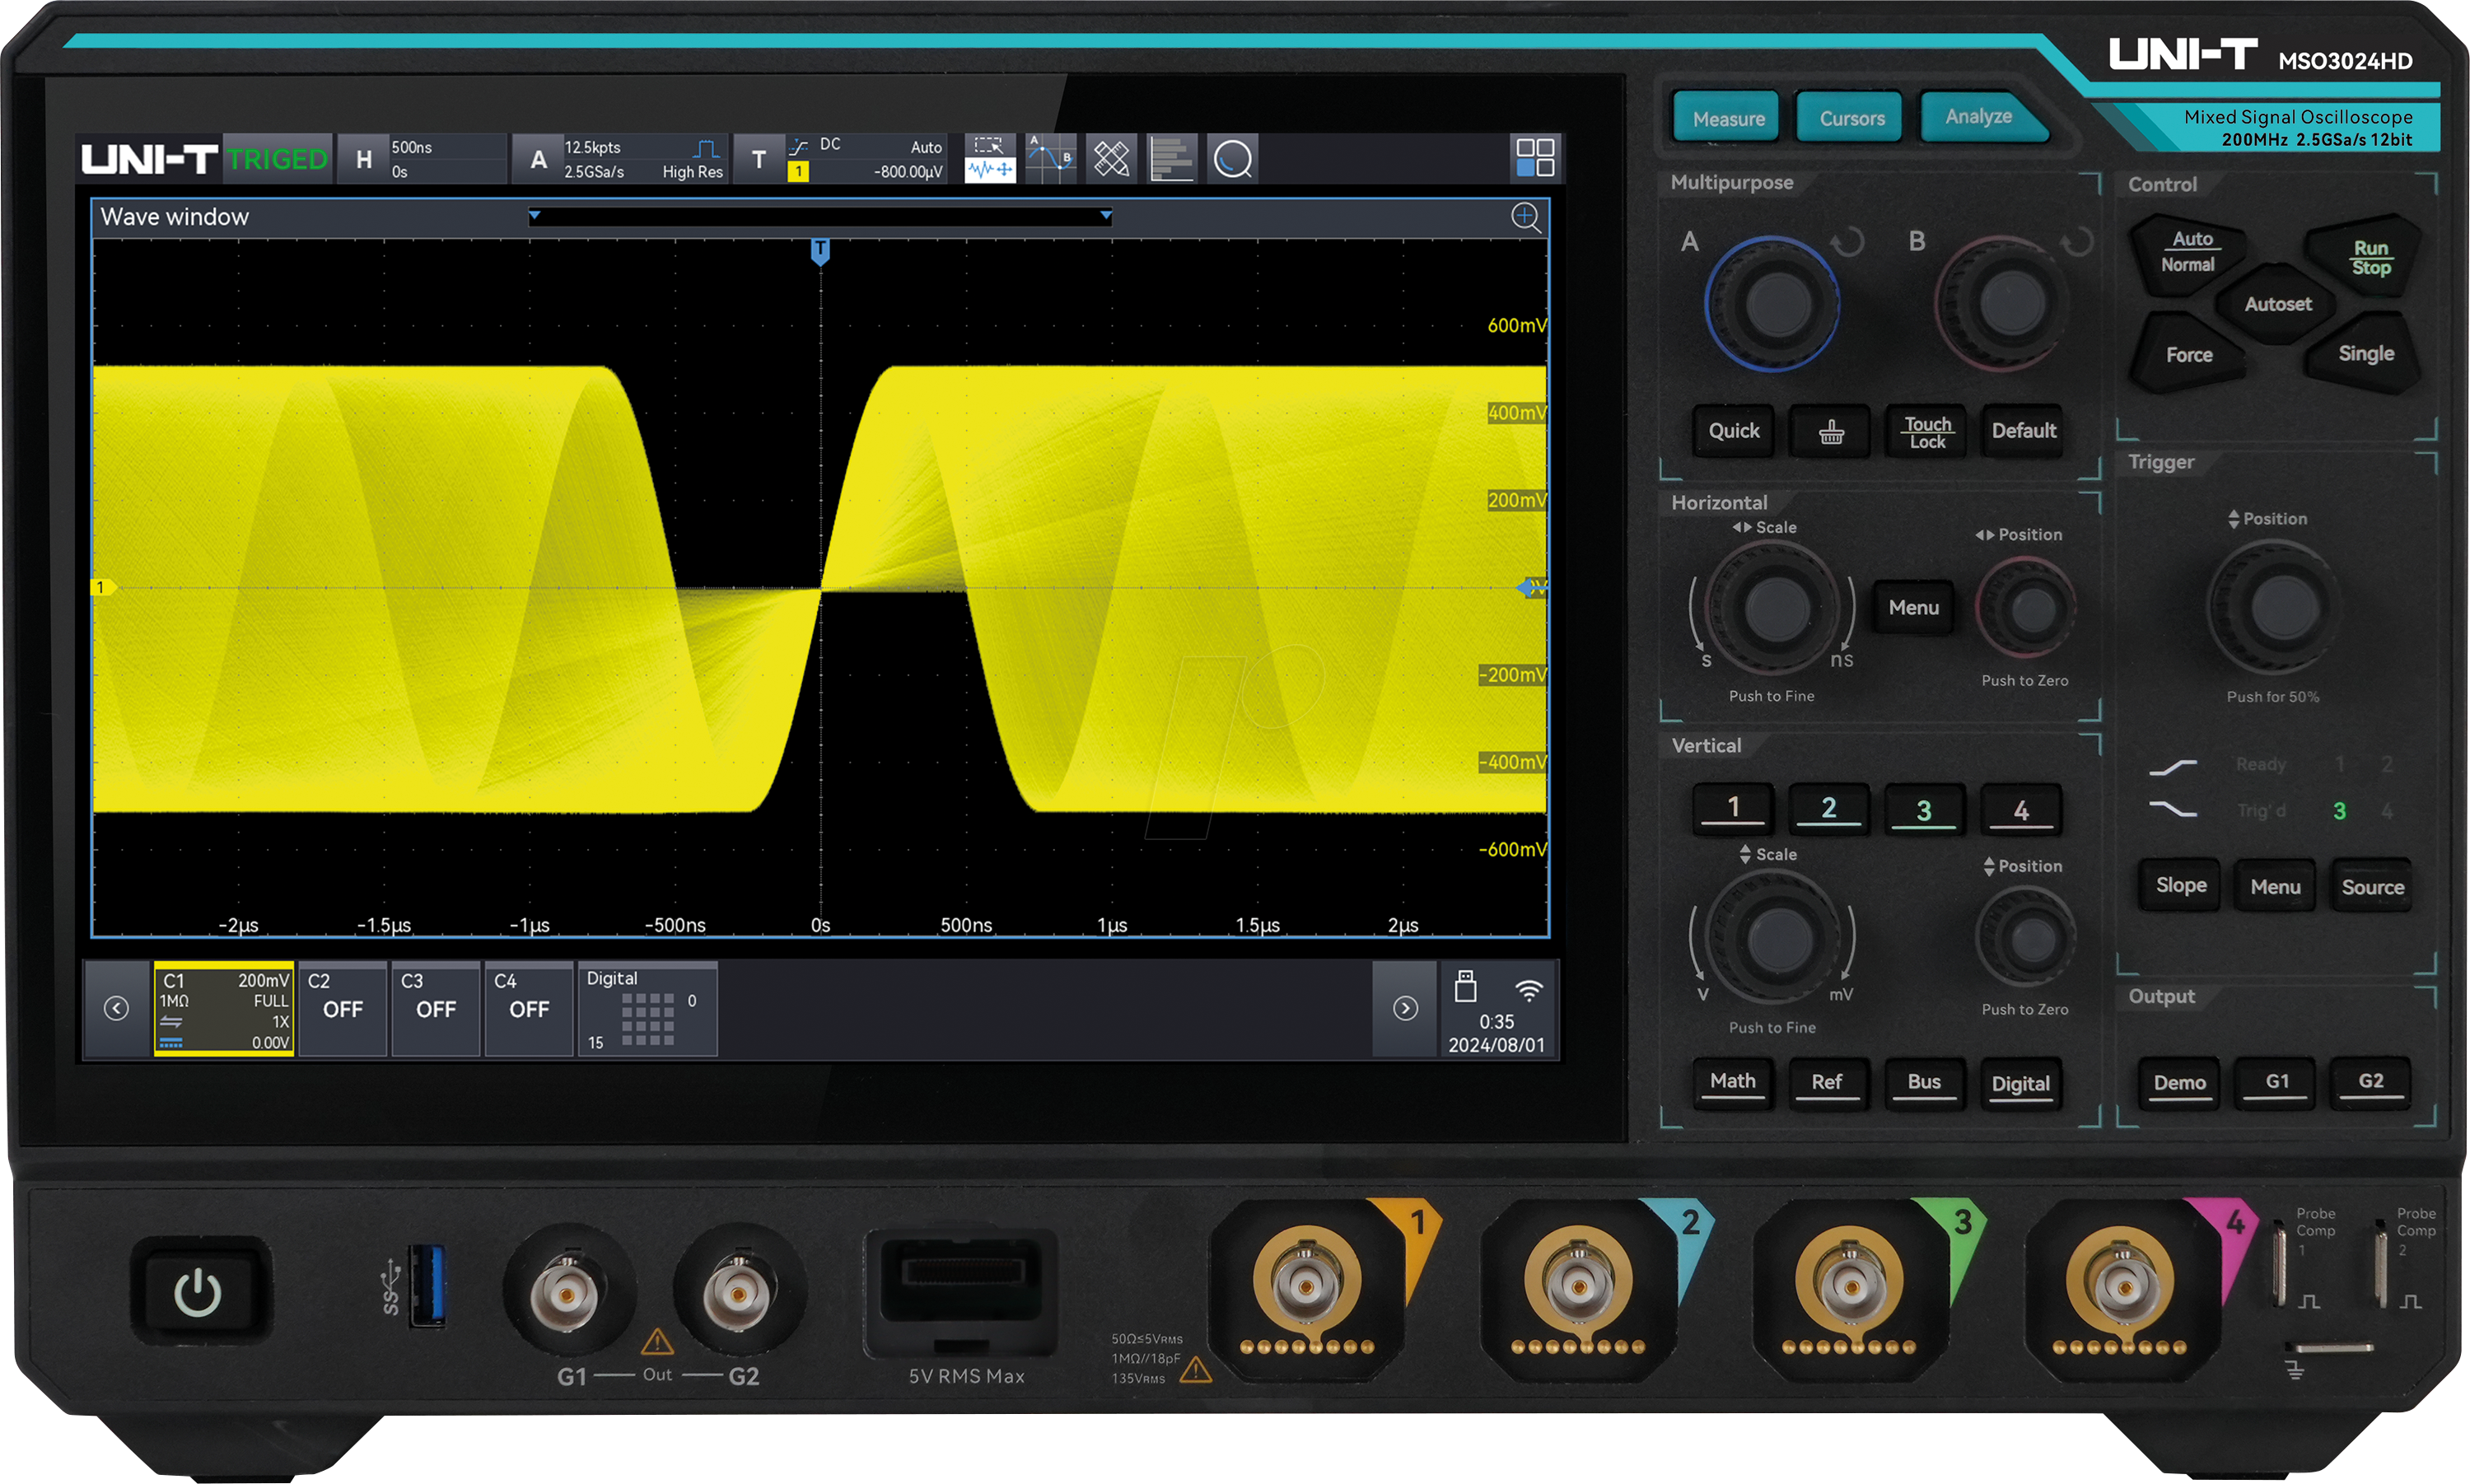The height and width of the screenshot is (1484, 2470).
Task: Click the undo arrow beside knob B
Action: (x=2077, y=242)
